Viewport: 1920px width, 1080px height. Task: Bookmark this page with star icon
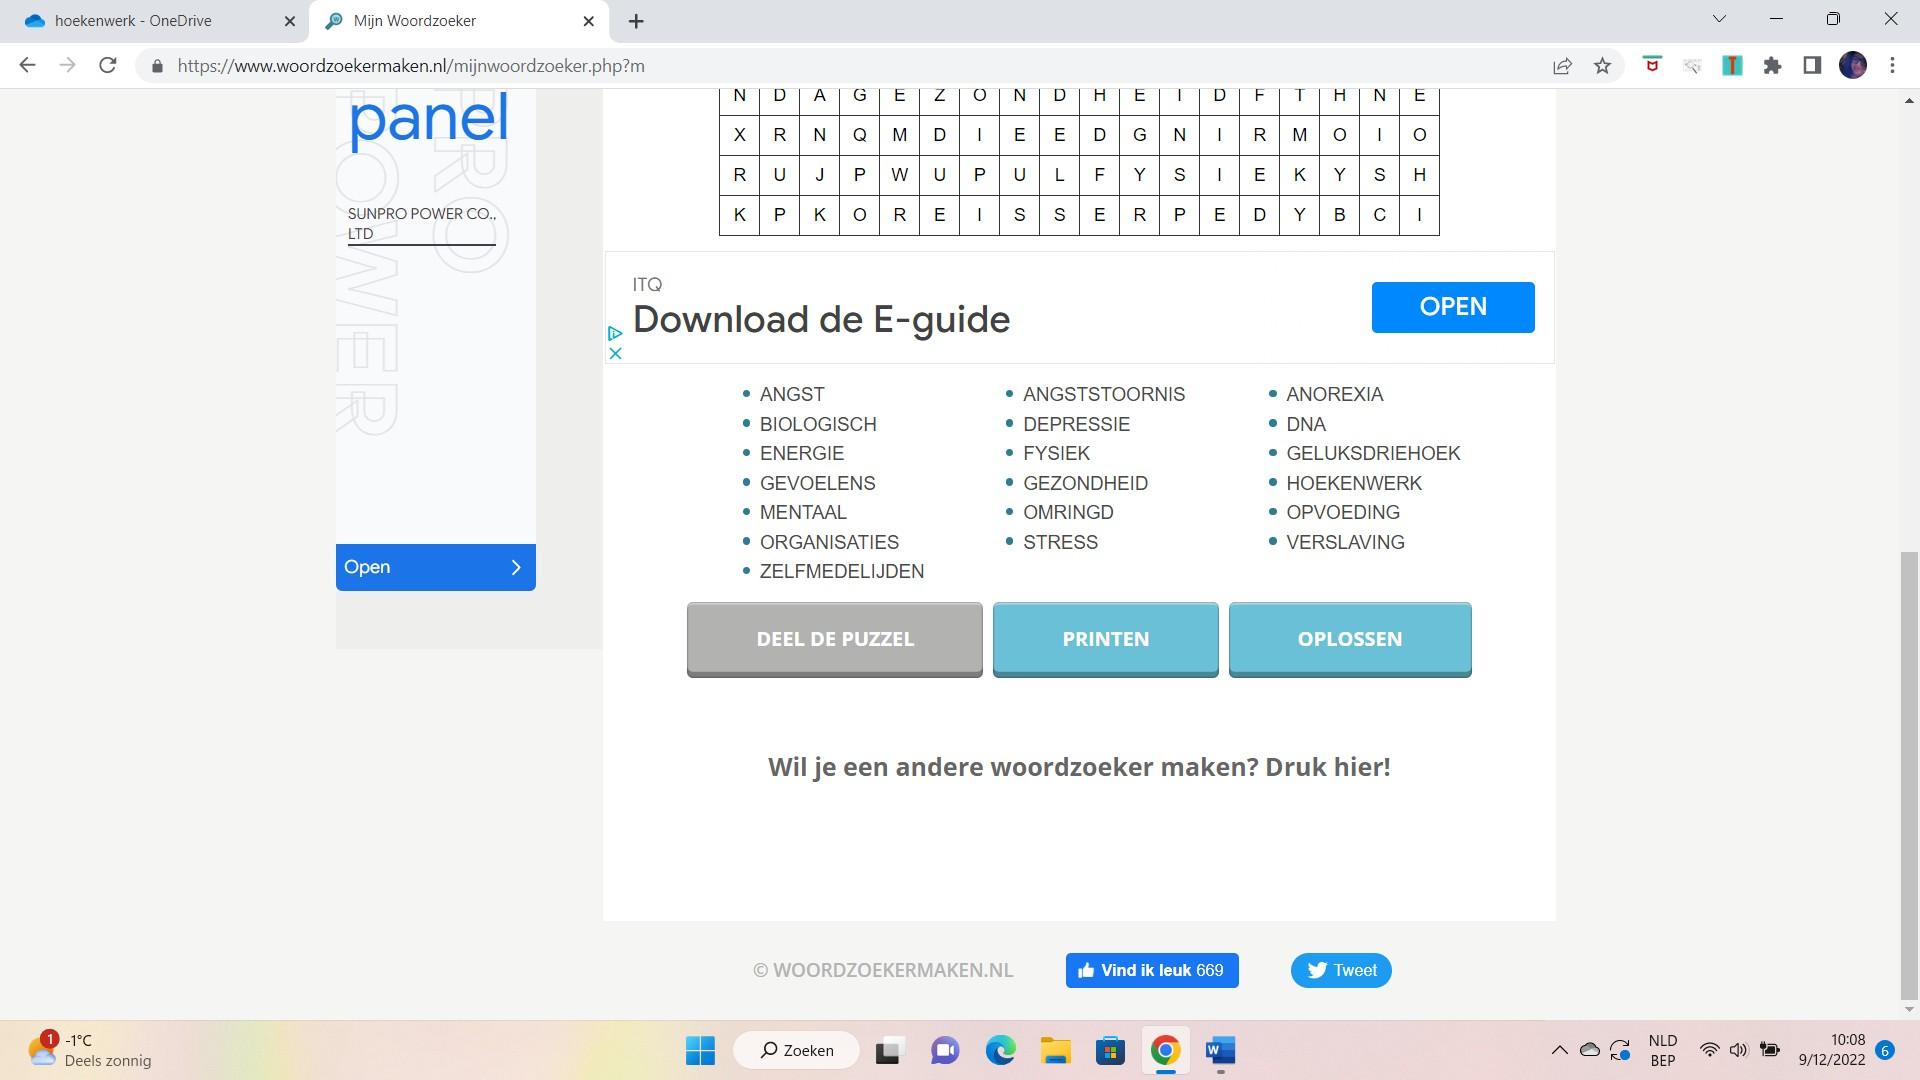tap(1603, 66)
